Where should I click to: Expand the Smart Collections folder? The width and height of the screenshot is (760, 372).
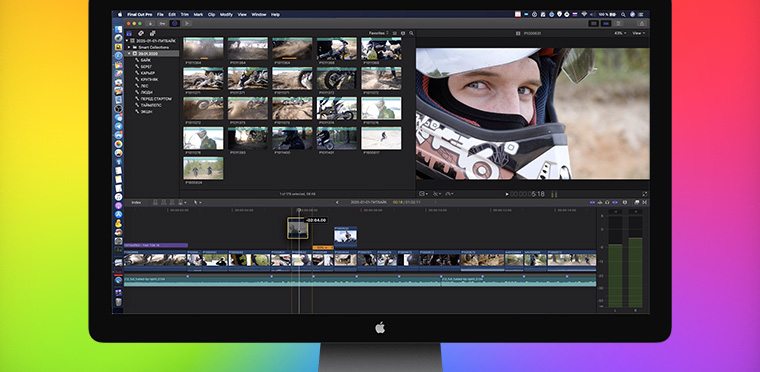129,47
